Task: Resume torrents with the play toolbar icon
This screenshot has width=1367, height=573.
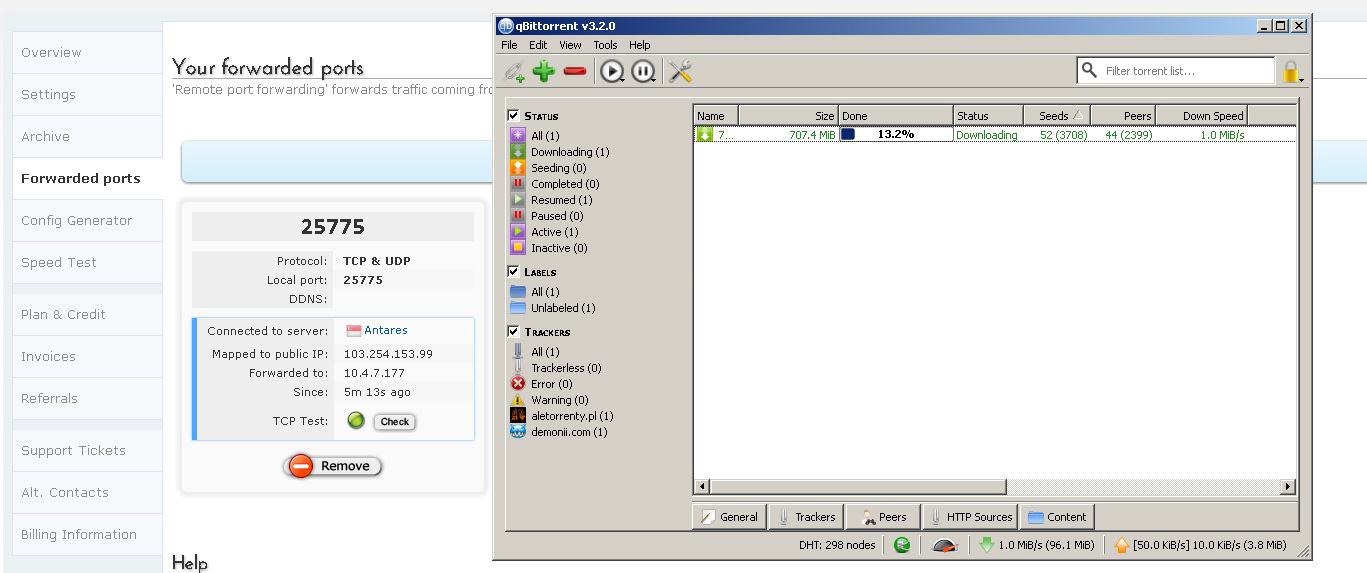Action: (610, 71)
